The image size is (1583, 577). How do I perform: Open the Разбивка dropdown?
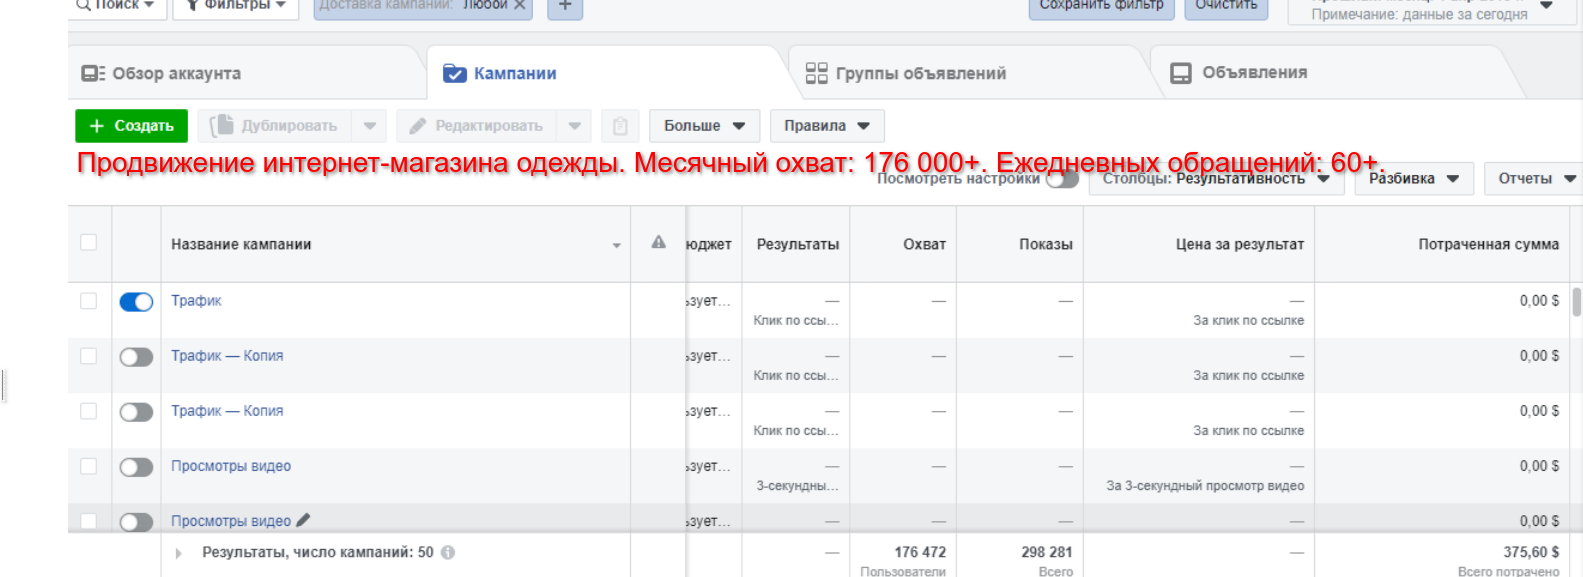pos(1414,179)
